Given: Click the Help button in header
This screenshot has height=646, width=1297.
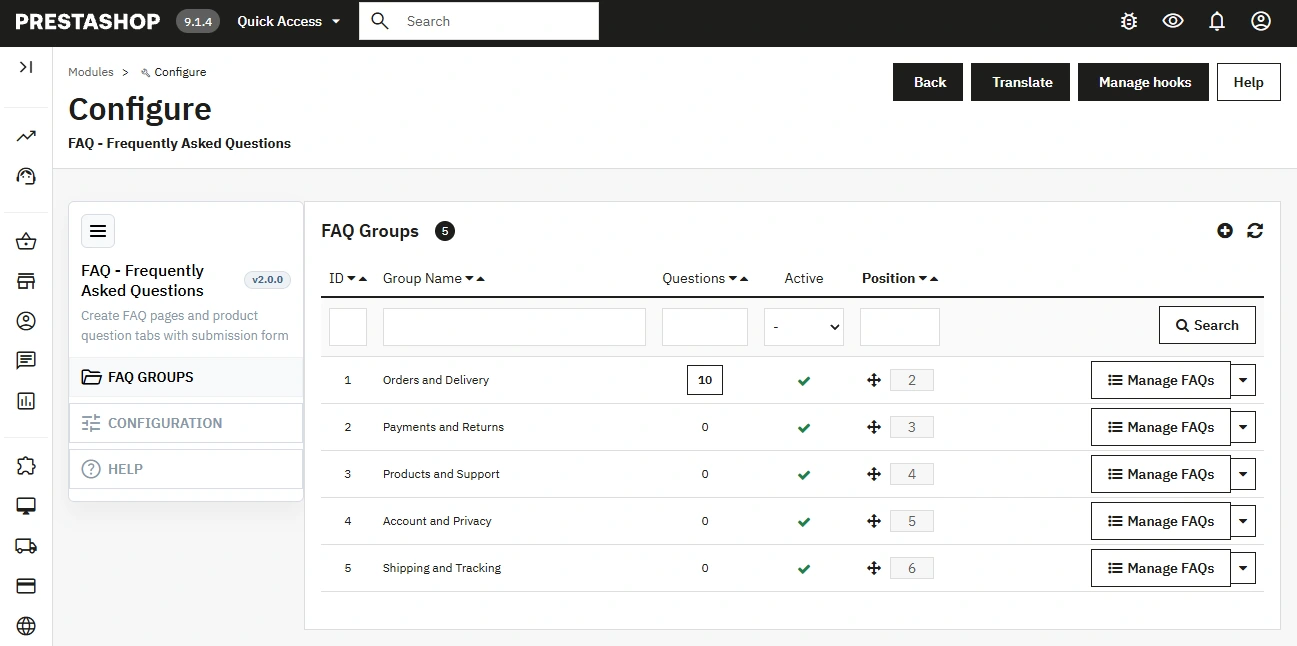Looking at the screenshot, I should coord(1248,82).
